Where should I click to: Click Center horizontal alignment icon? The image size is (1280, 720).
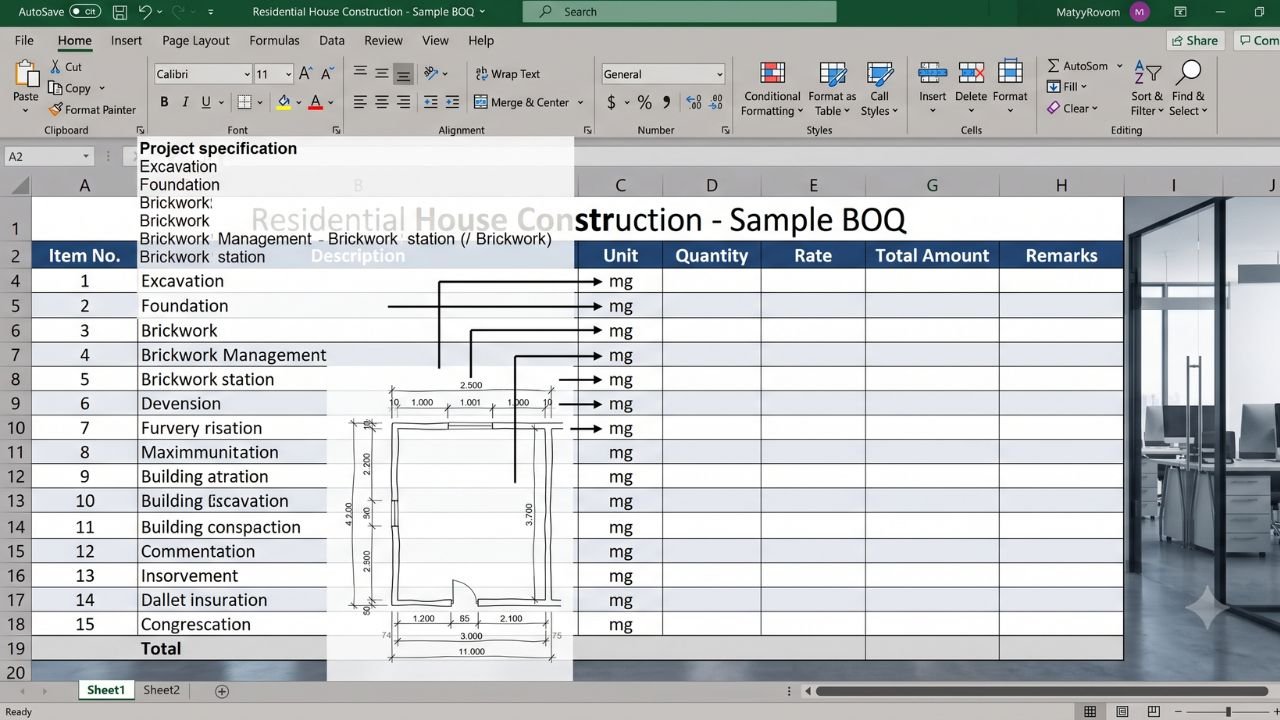(x=382, y=102)
